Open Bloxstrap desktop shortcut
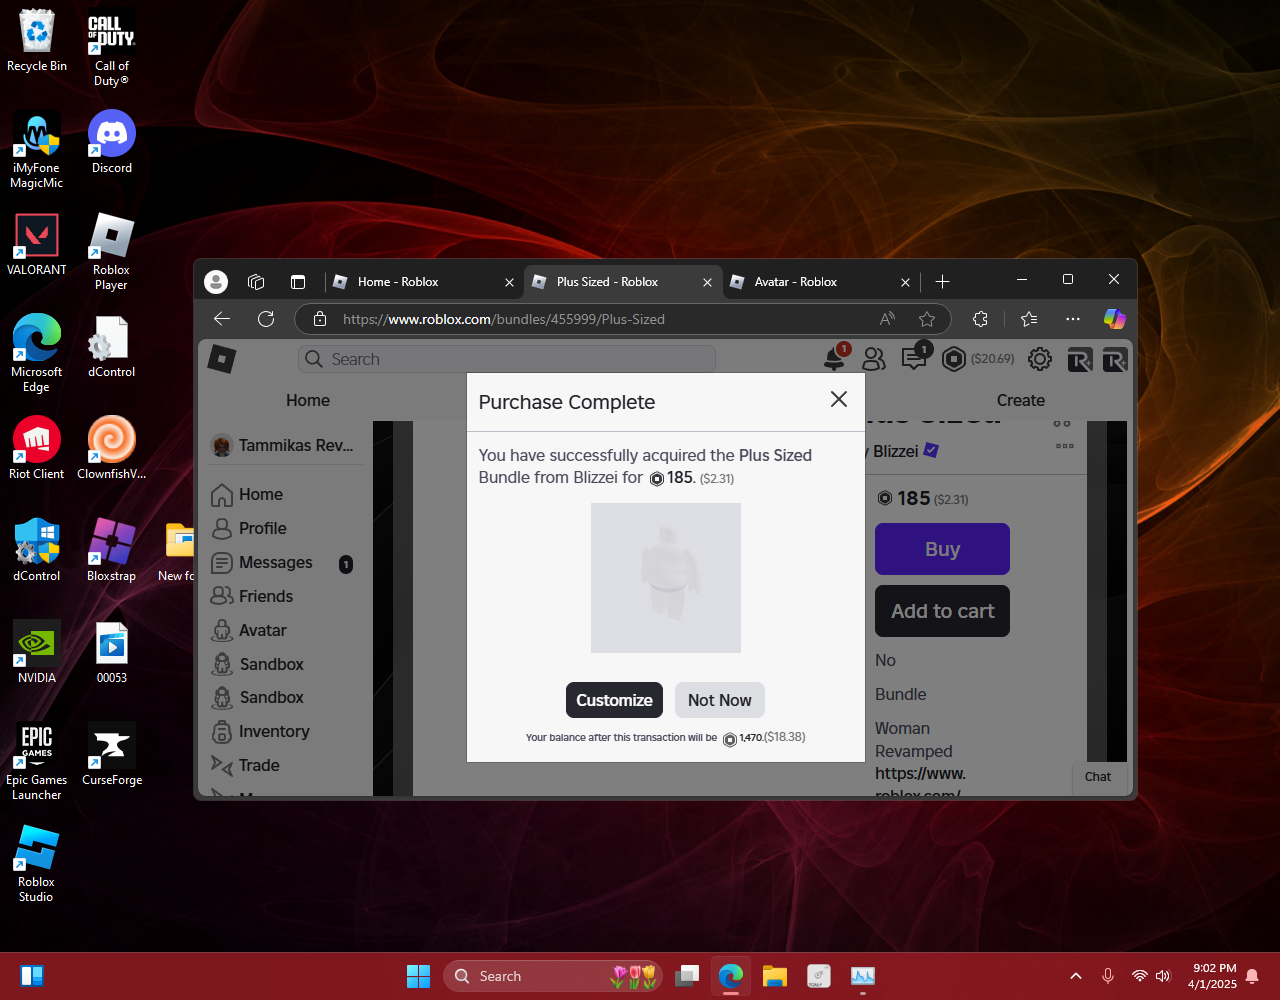 pyautogui.click(x=111, y=550)
